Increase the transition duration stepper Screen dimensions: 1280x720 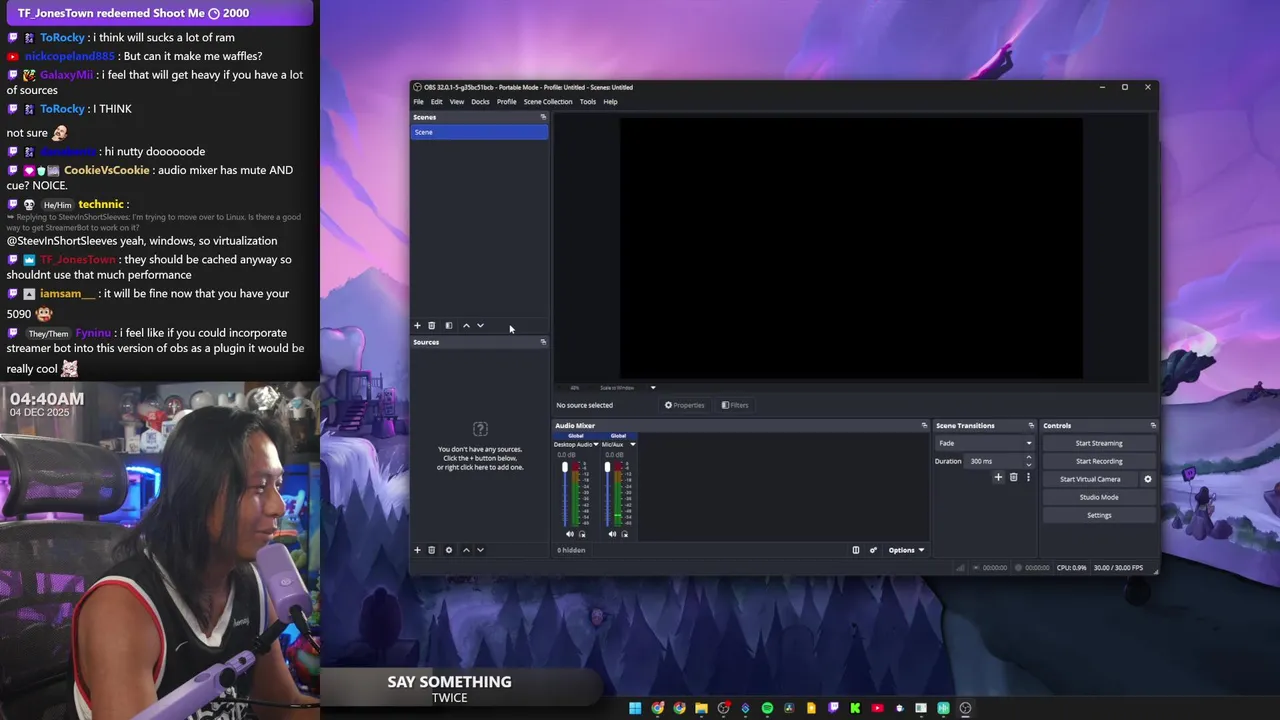click(1028, 458)
